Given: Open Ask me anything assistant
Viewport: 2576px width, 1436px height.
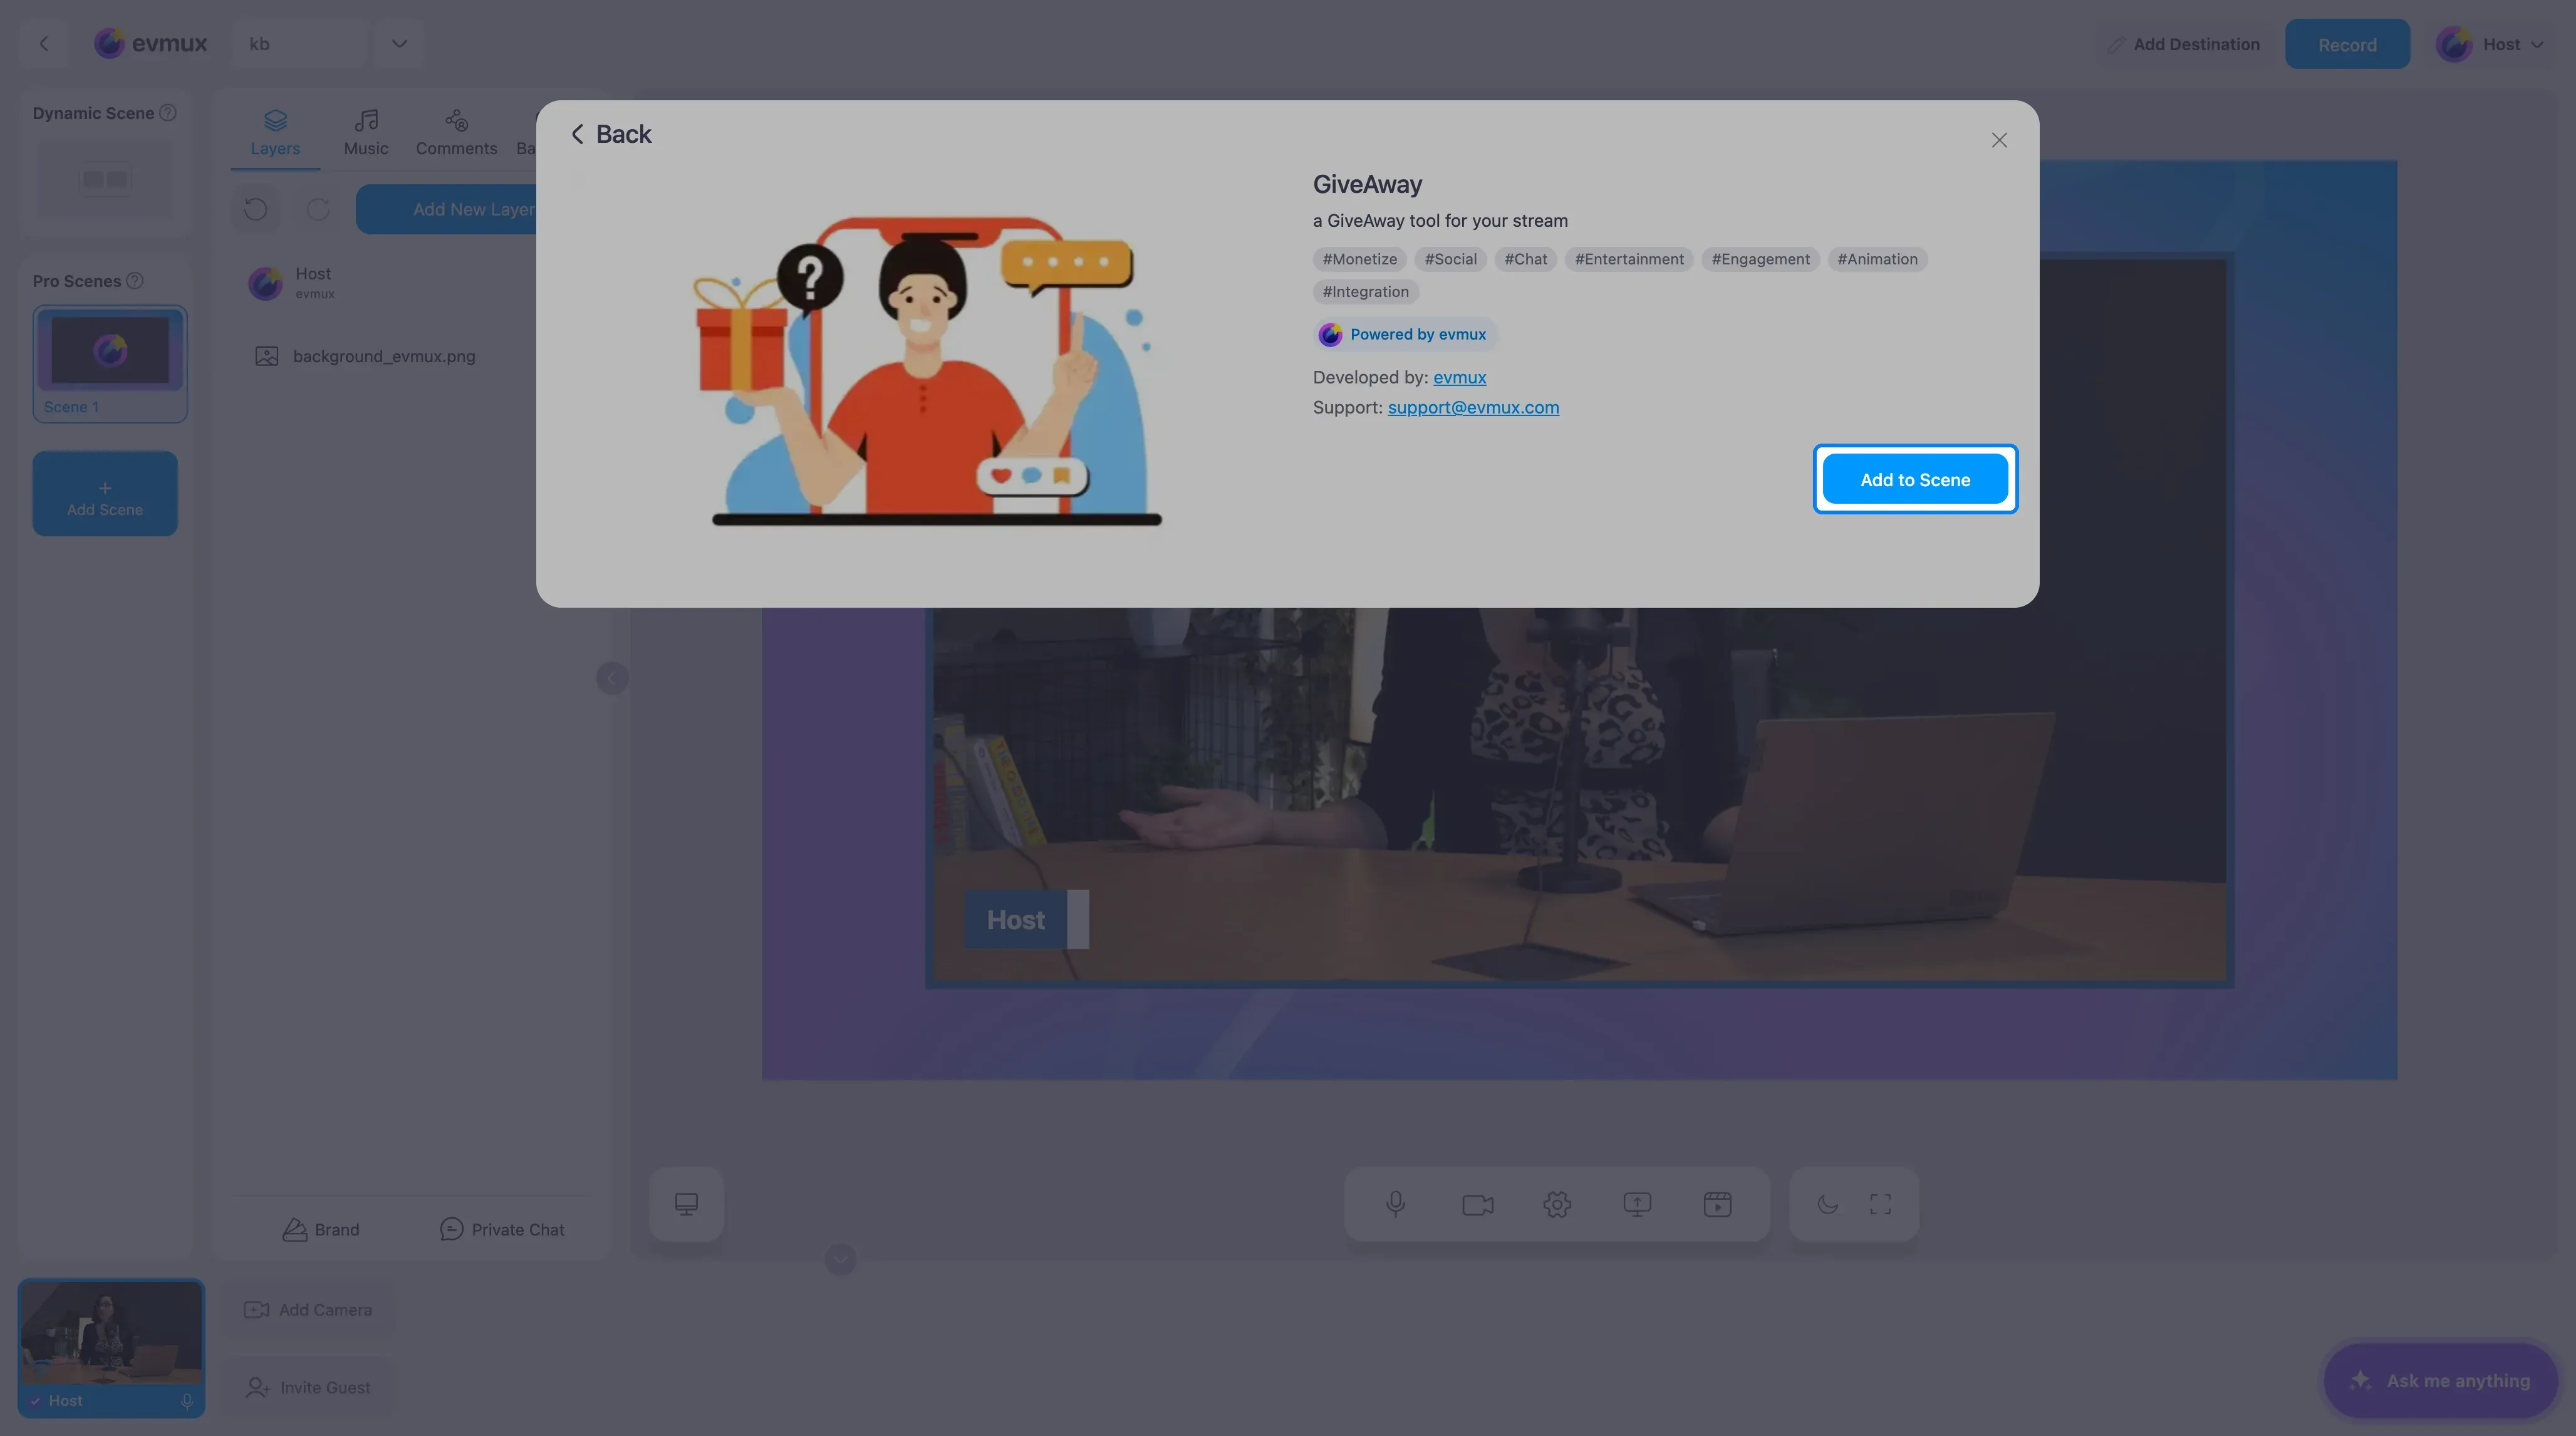Looking at the screenshot, I should 2441,1381.
